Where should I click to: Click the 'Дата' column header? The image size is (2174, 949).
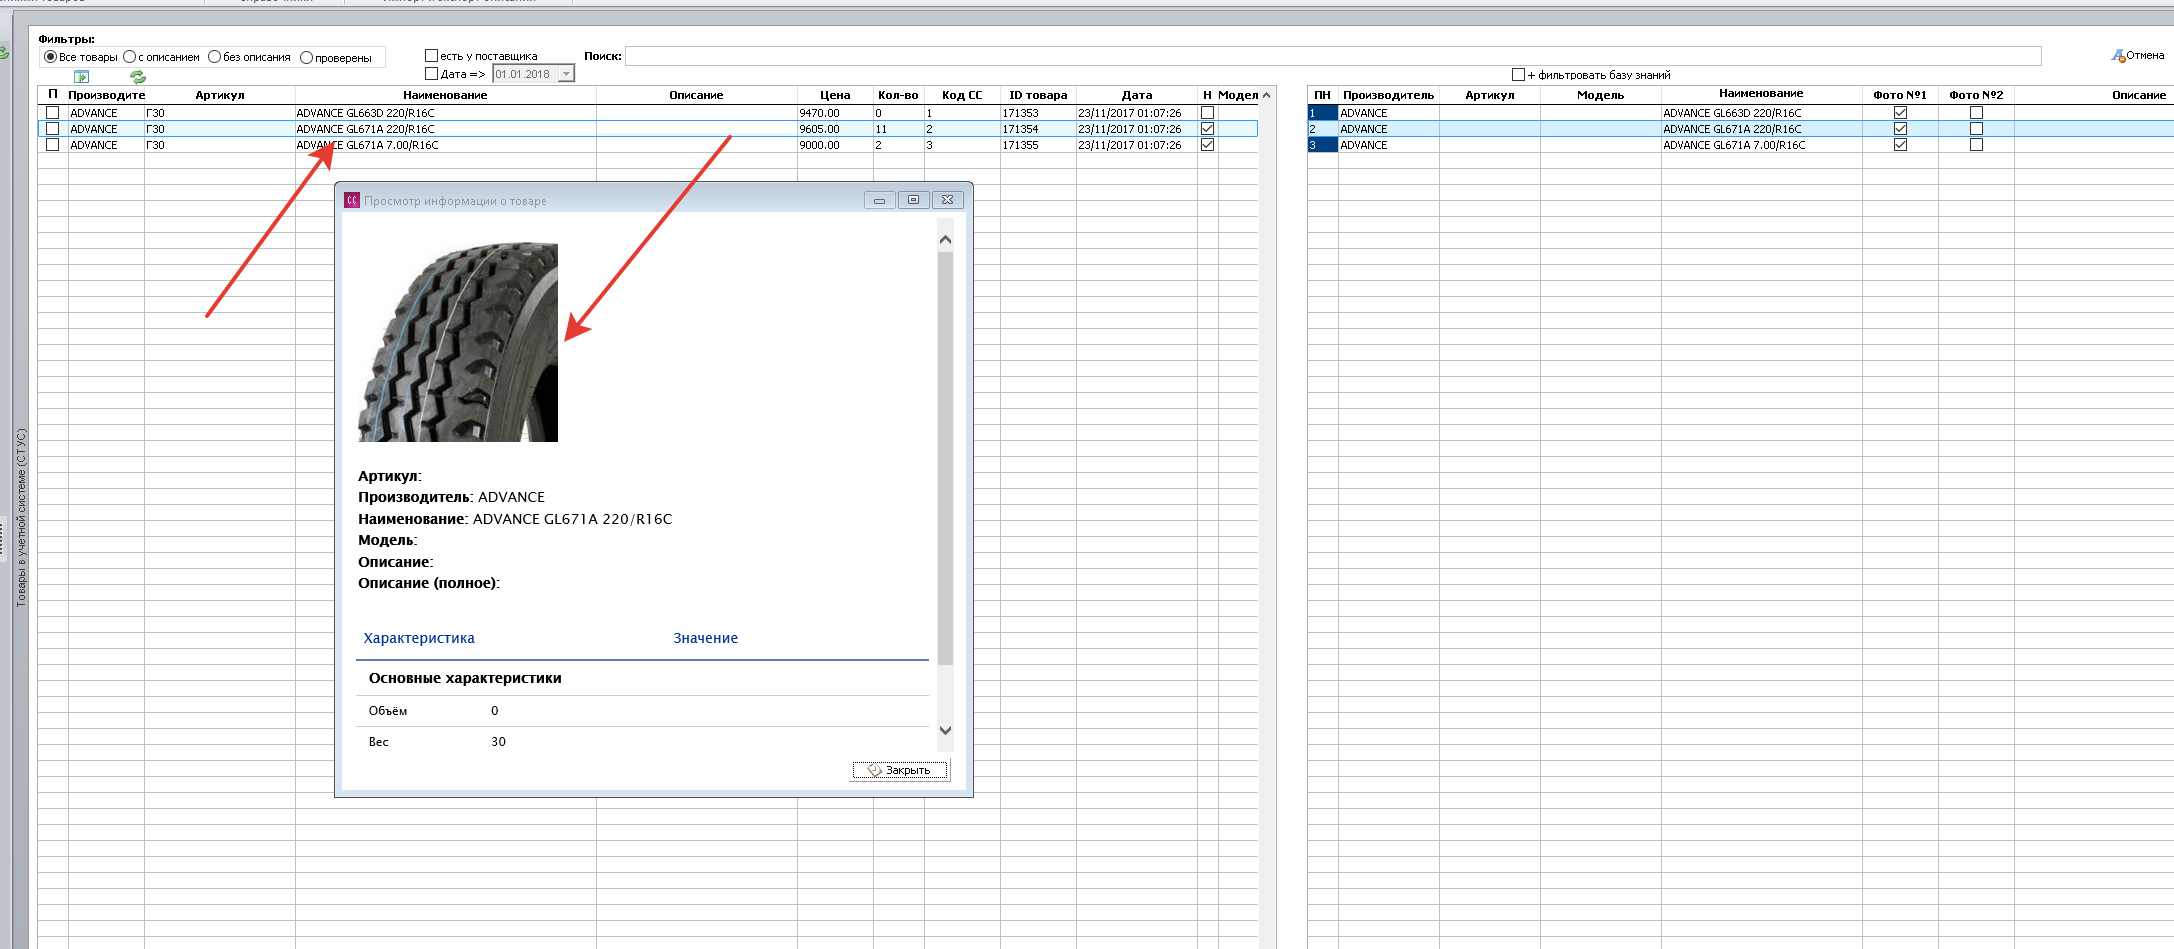(1137, 95)
